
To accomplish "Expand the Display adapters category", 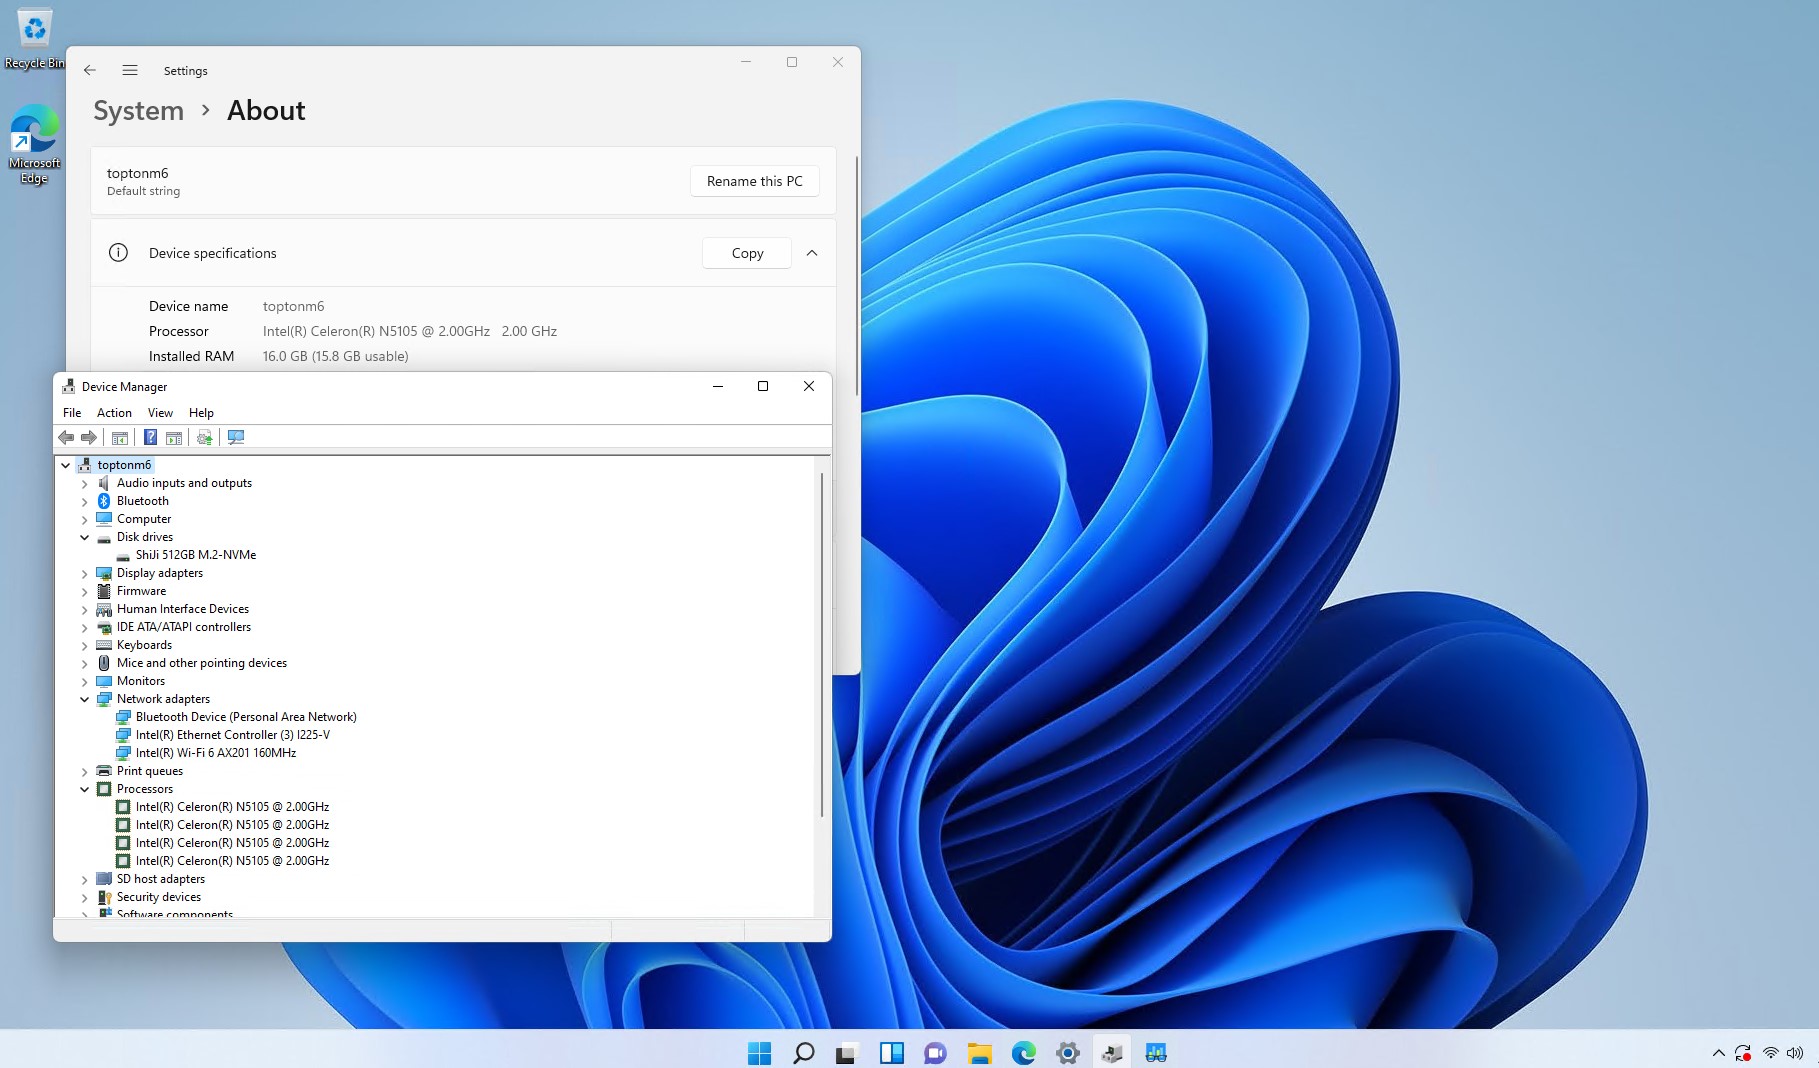I will coord(85,573).
